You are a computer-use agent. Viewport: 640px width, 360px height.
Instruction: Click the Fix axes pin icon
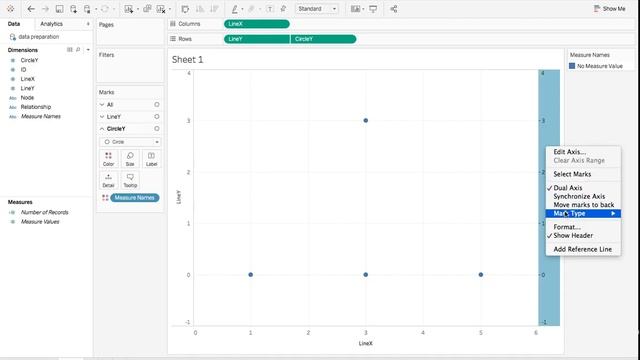pyautogui.click(x=283, y=9)
